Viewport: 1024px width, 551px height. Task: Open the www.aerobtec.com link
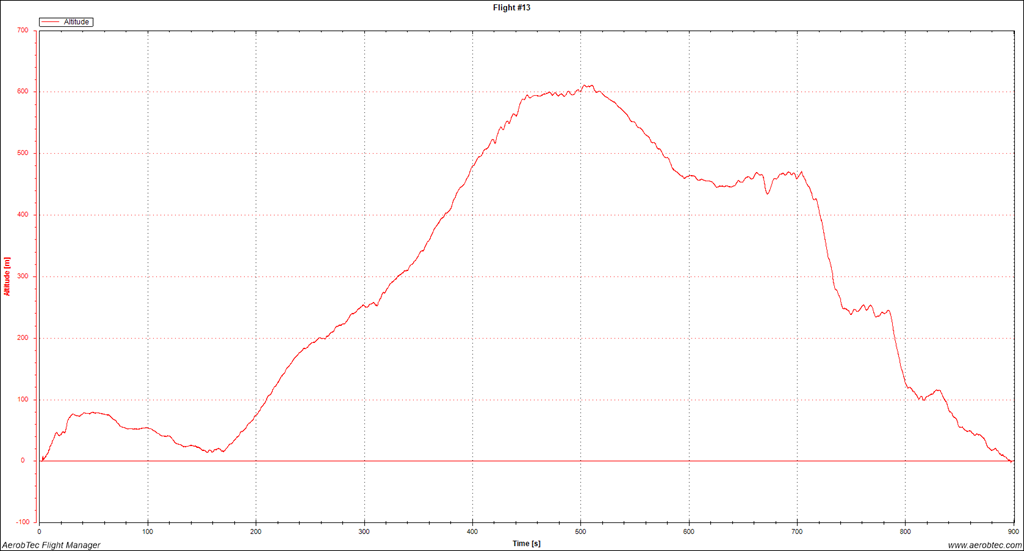coord(981,544)
